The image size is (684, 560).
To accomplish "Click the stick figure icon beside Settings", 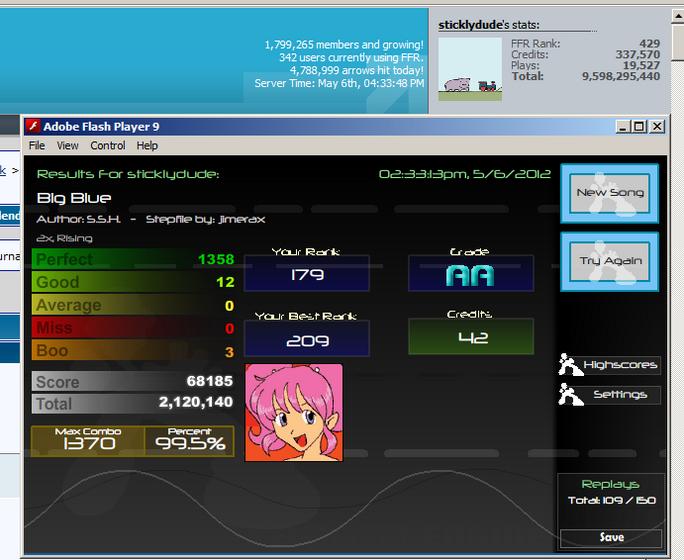I will (x=570, y=394).
